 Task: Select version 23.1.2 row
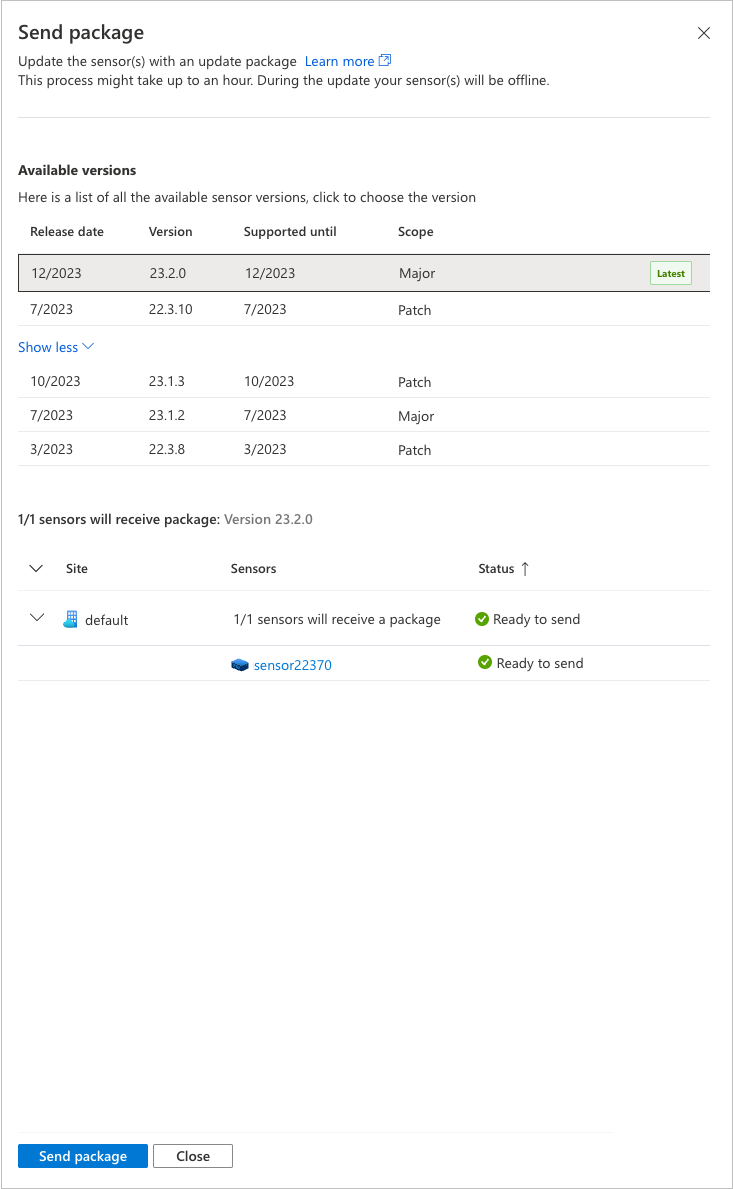364,416
